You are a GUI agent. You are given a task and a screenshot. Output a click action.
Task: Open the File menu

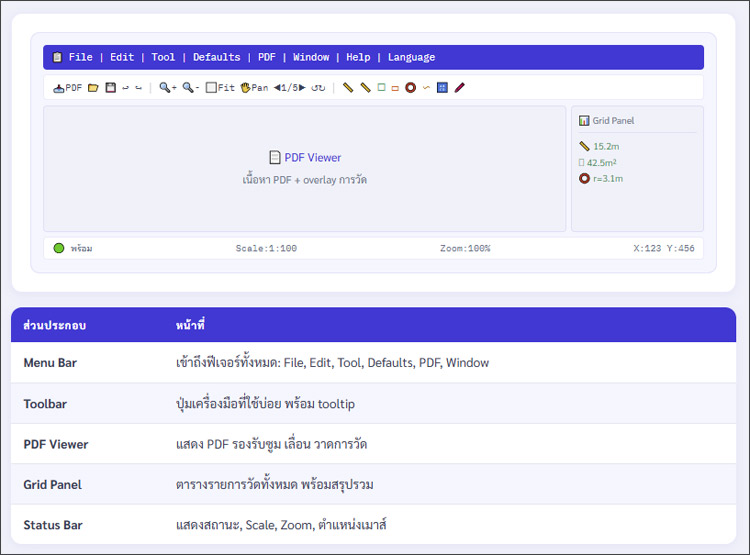[80, 57]
